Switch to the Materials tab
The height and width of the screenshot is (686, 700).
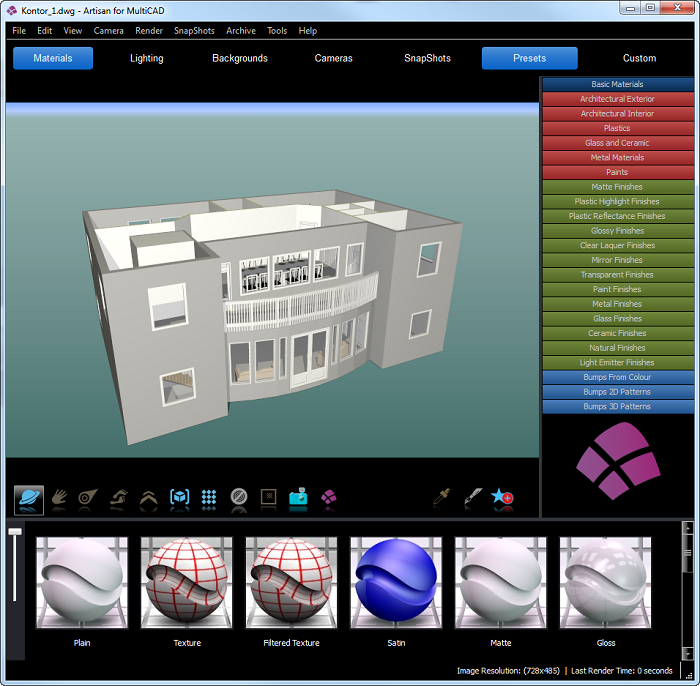click(x=53, y=58)
